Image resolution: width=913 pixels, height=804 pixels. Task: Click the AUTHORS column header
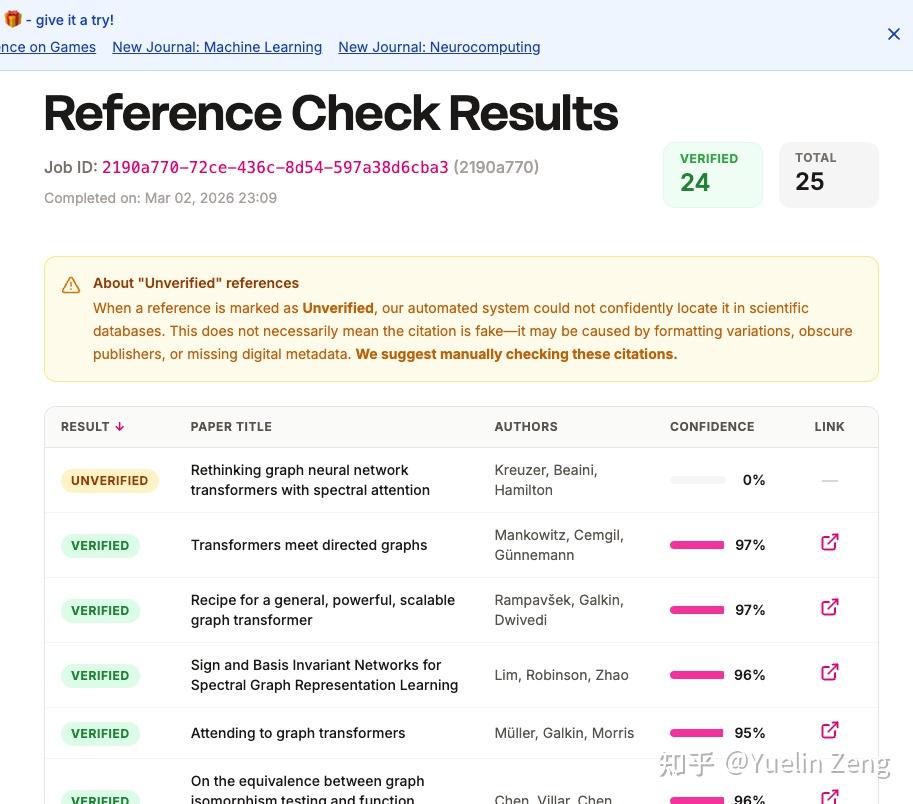pyautogui.click(x=526, y=427)
